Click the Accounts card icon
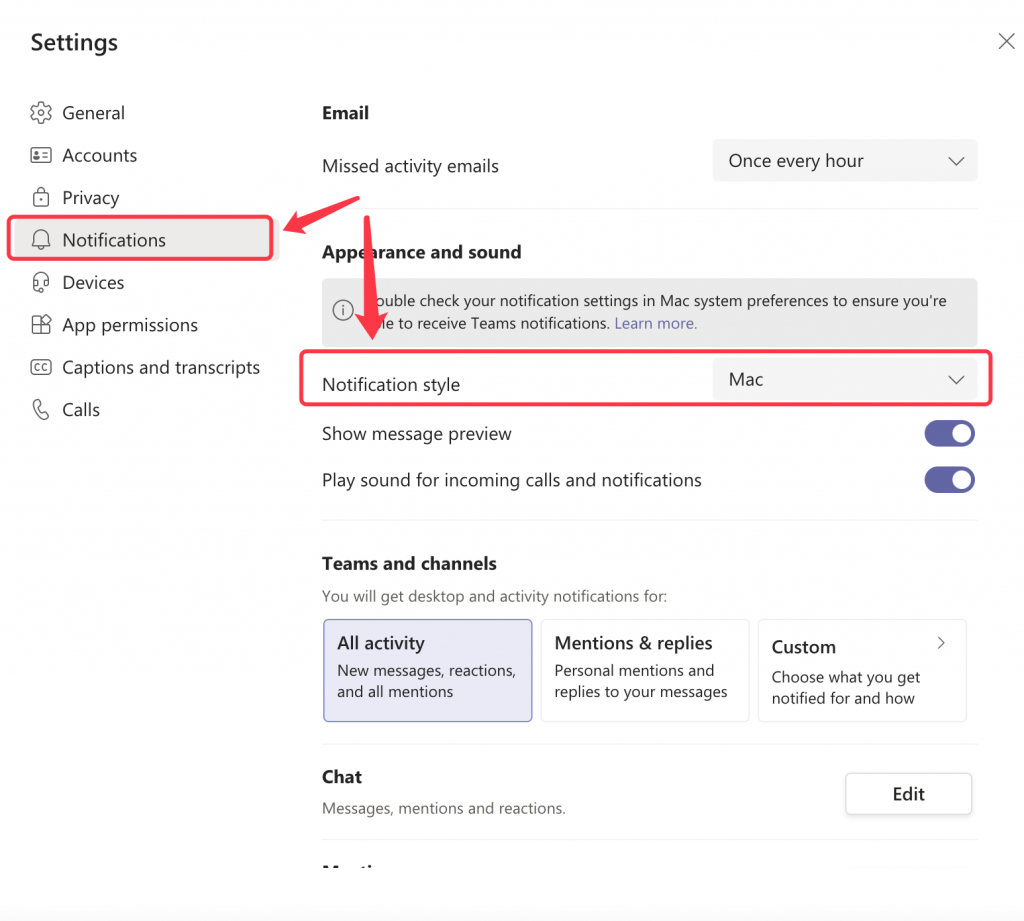 pyautogui.click(x=41, y=155)
